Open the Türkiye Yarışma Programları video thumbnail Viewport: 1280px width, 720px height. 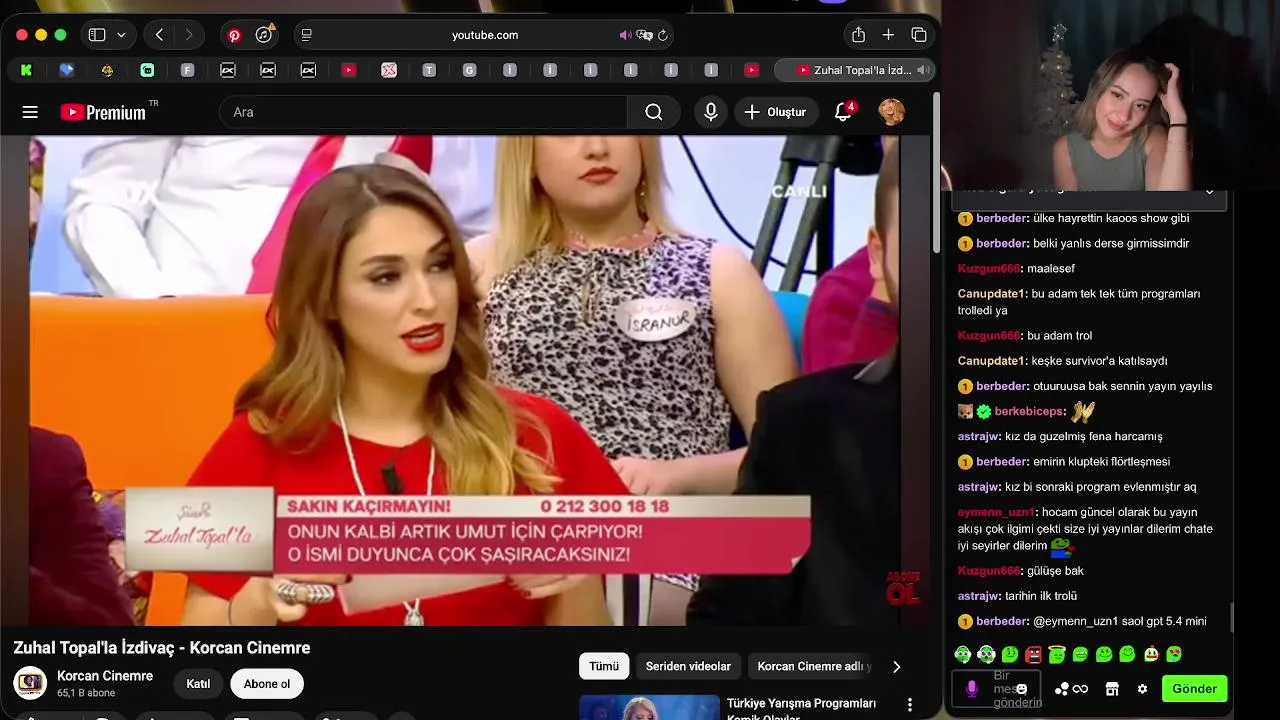coord(649,707)
